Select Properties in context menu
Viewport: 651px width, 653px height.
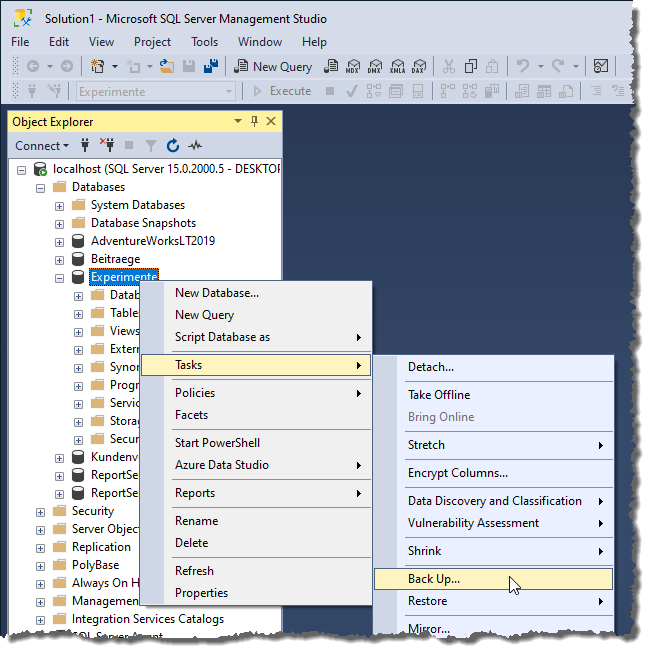click(x=256, y=593)
